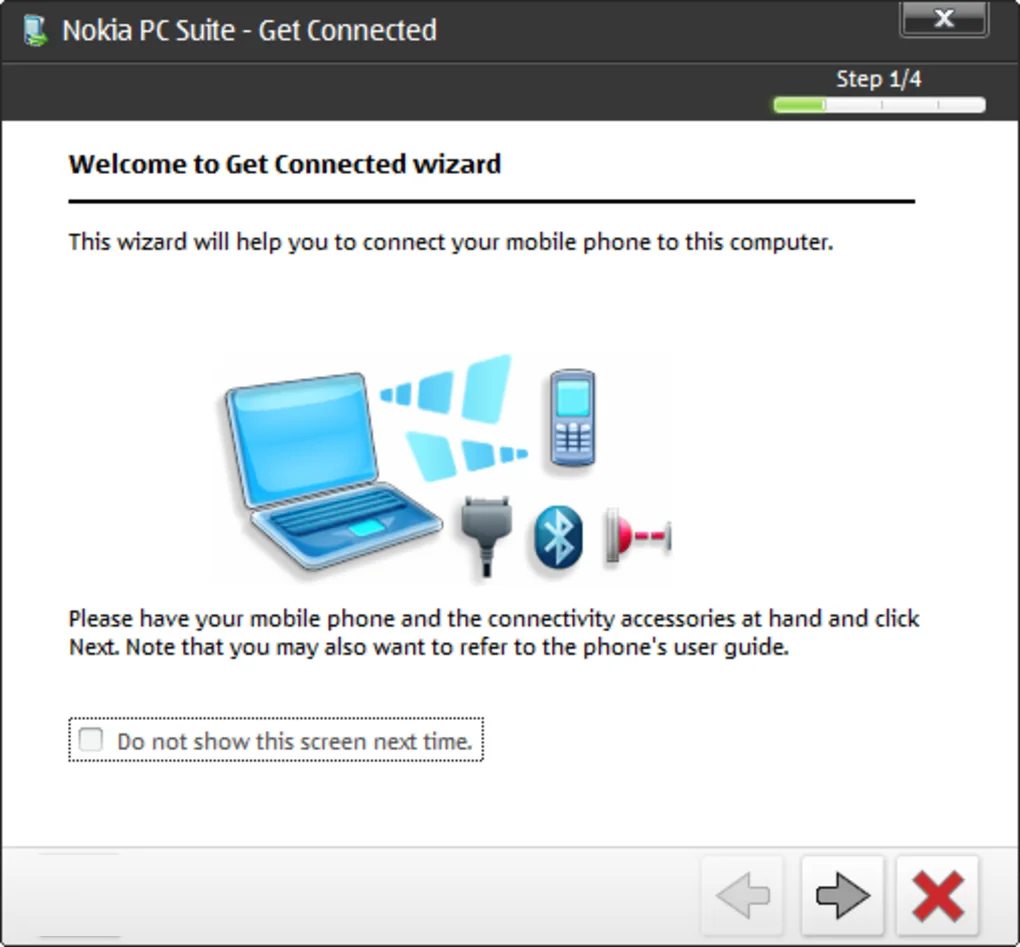The width and height of the screenshot is (1020, 947).
Task: Click the mobile phone illustration
Action: point(572,417)
